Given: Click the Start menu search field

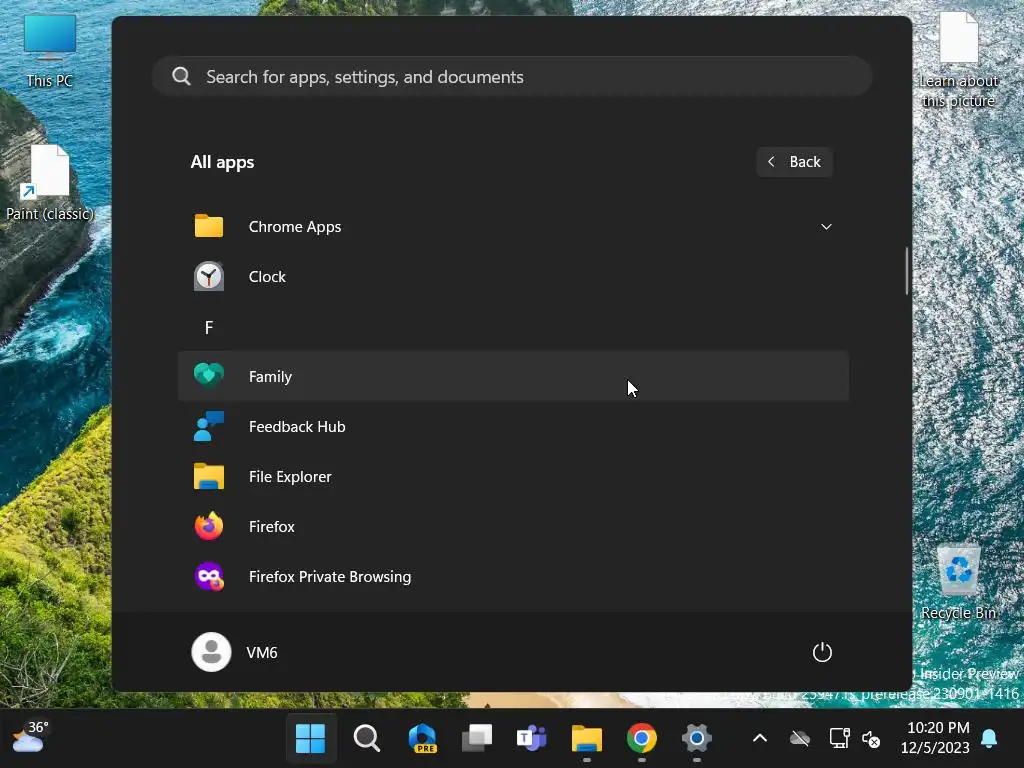Looking at the screenshot, I should point(512,76).
